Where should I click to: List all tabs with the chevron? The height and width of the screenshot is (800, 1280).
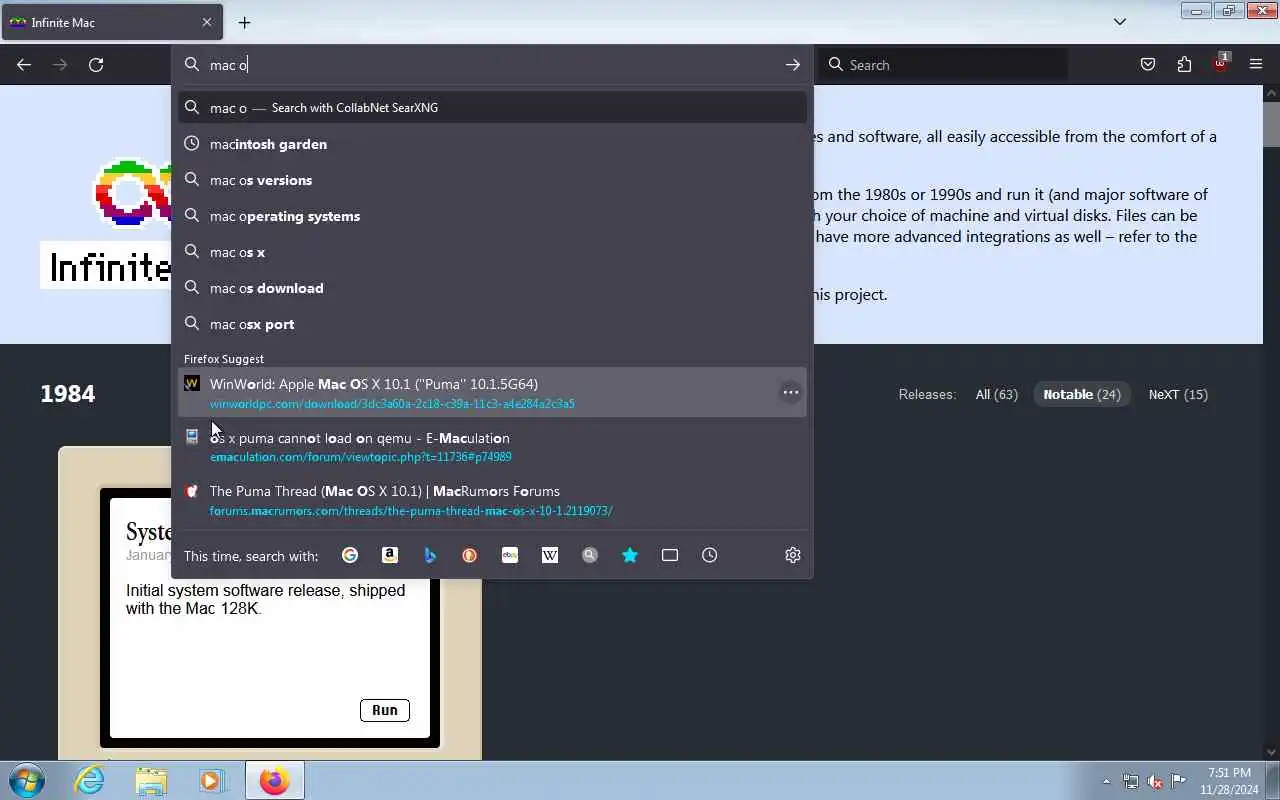point(1120,22)
